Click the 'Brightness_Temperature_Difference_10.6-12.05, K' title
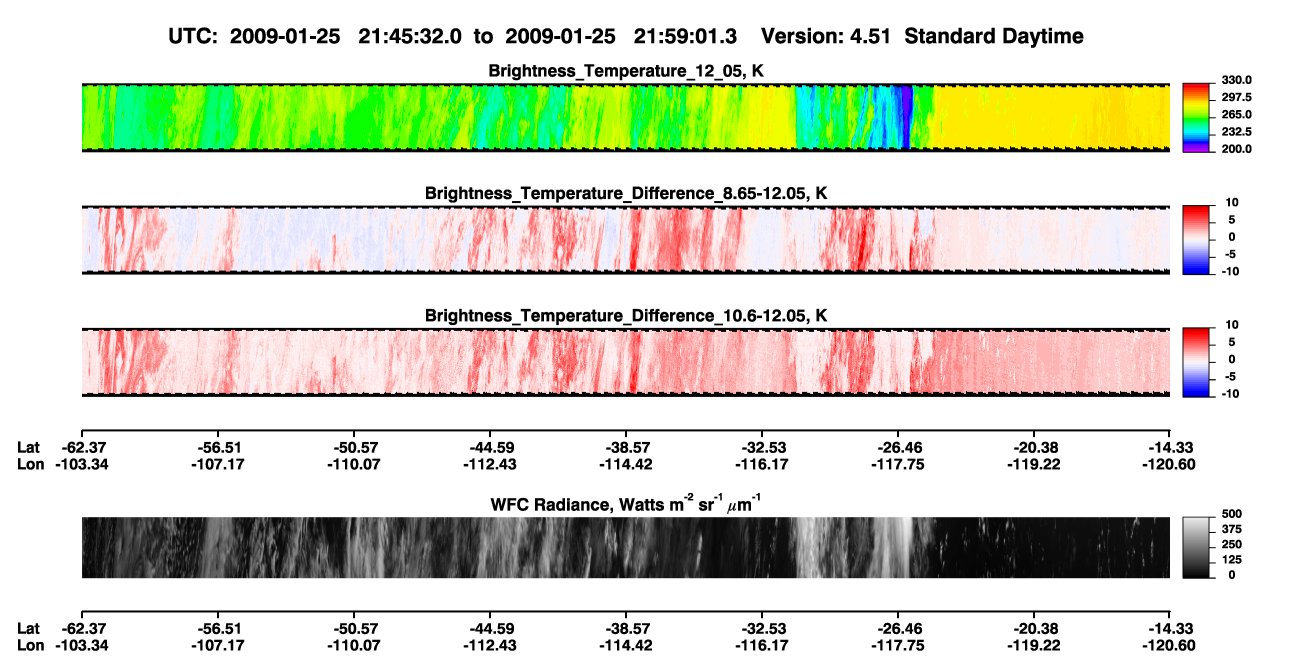This screenshot has width=1300, height=667. click(626, 316)
